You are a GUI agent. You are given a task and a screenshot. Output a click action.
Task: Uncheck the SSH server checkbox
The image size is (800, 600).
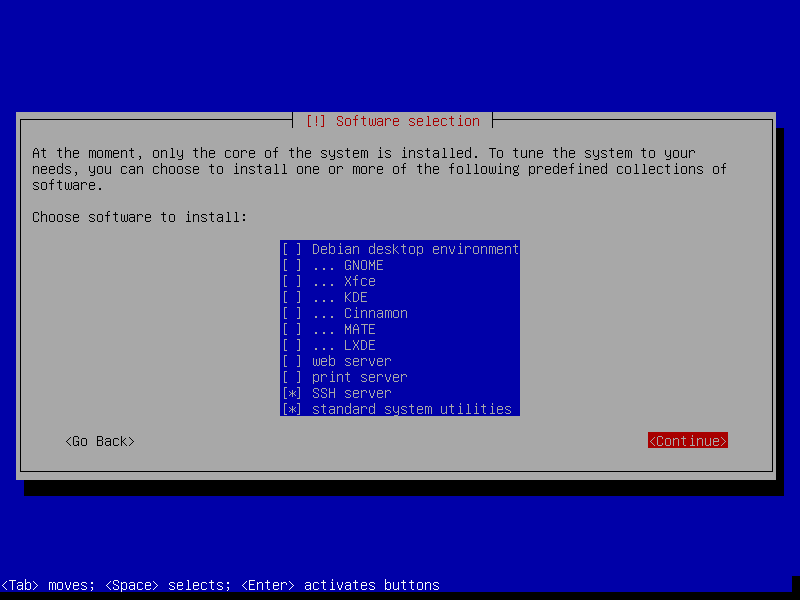tap(292, 393)
